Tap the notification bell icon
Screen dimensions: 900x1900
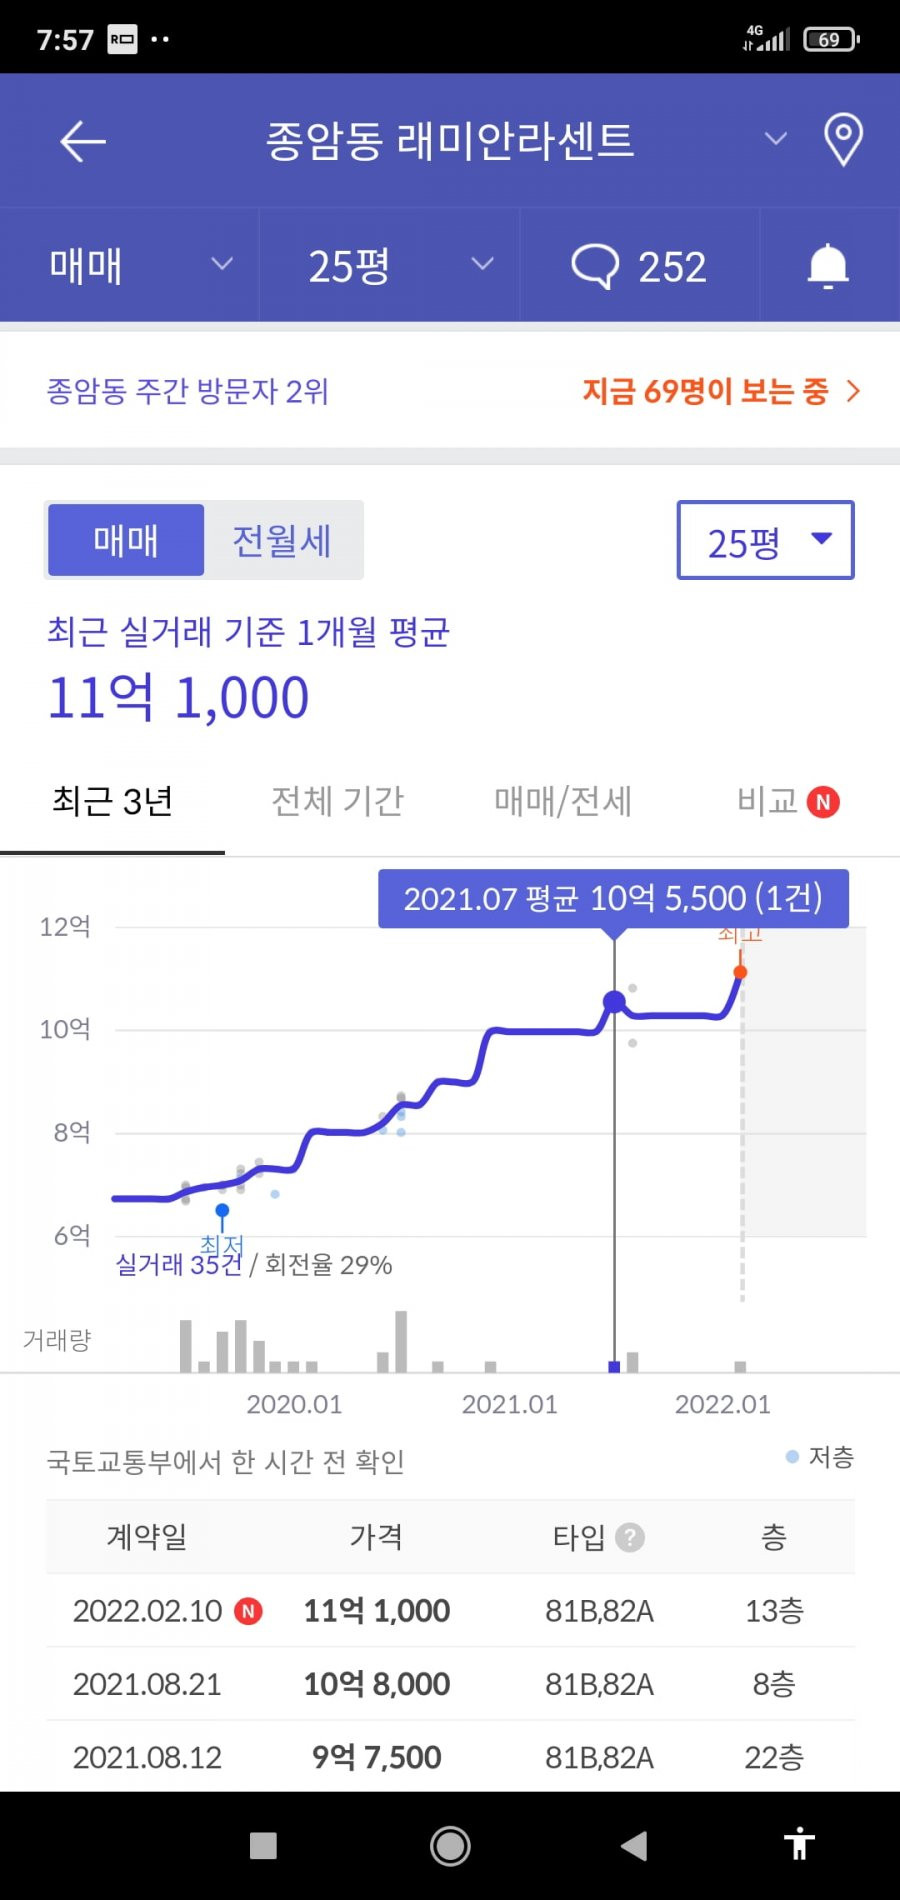pos(828,266)
